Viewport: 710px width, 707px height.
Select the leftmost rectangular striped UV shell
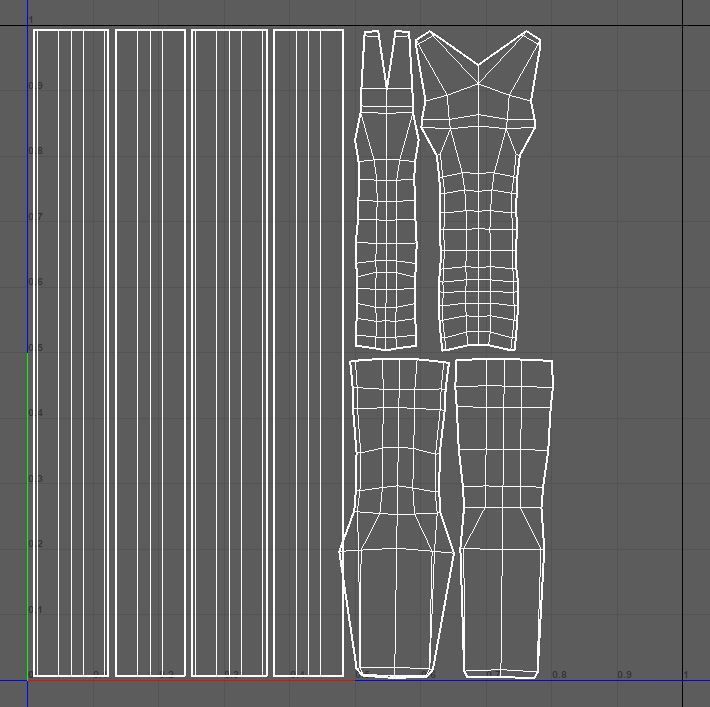coord(71,353)
